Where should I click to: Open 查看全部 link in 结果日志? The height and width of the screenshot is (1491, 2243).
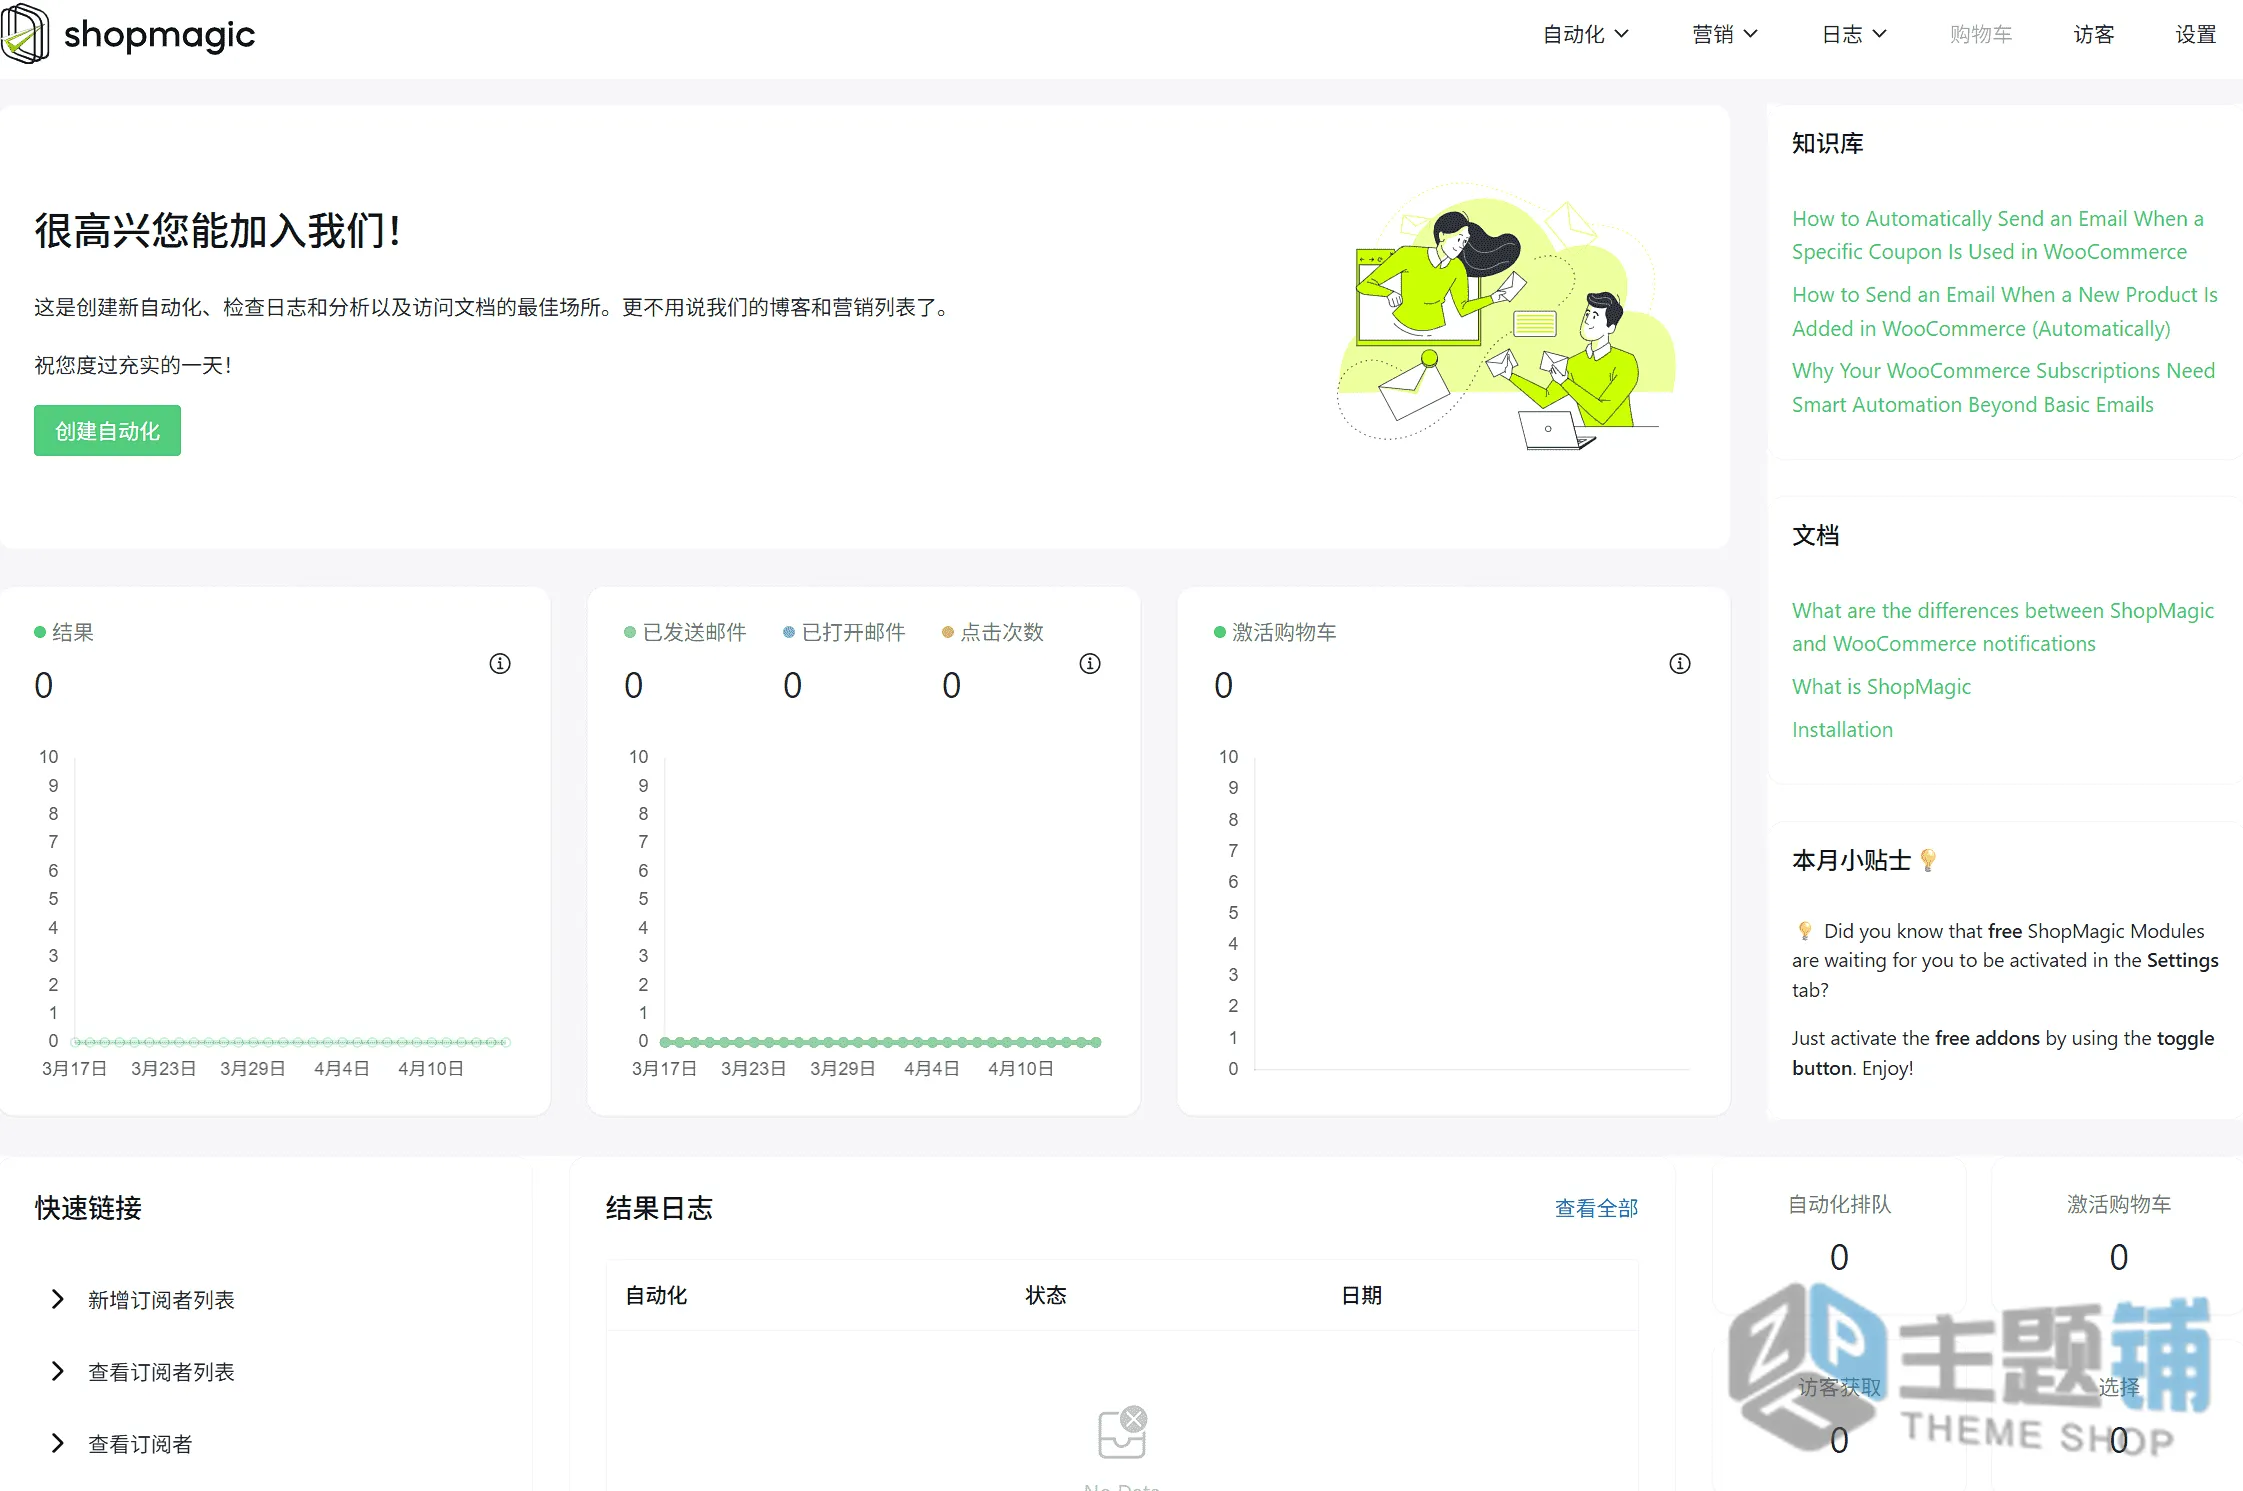(x=1597, y=1208)
